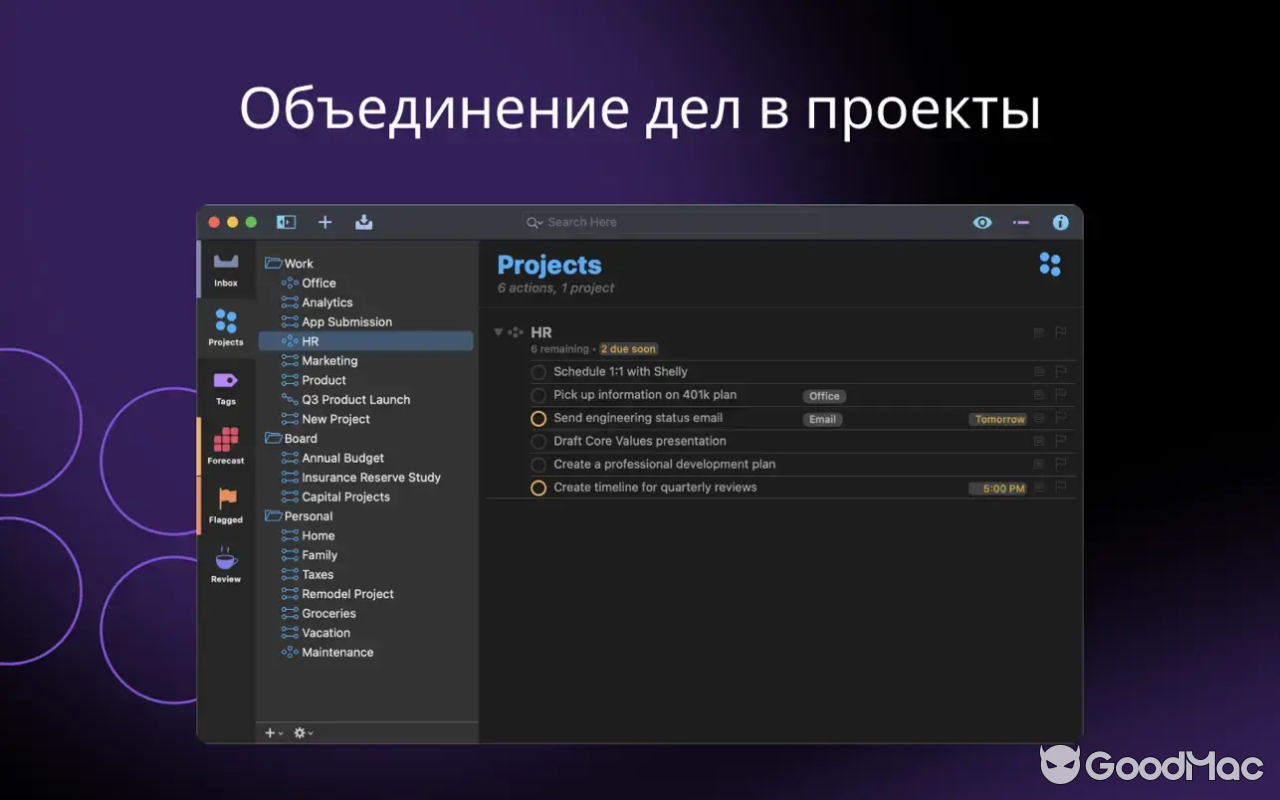Open View options via the eye icon
Viewport: 1280px width, 800px height.
[x=982, y=222]
